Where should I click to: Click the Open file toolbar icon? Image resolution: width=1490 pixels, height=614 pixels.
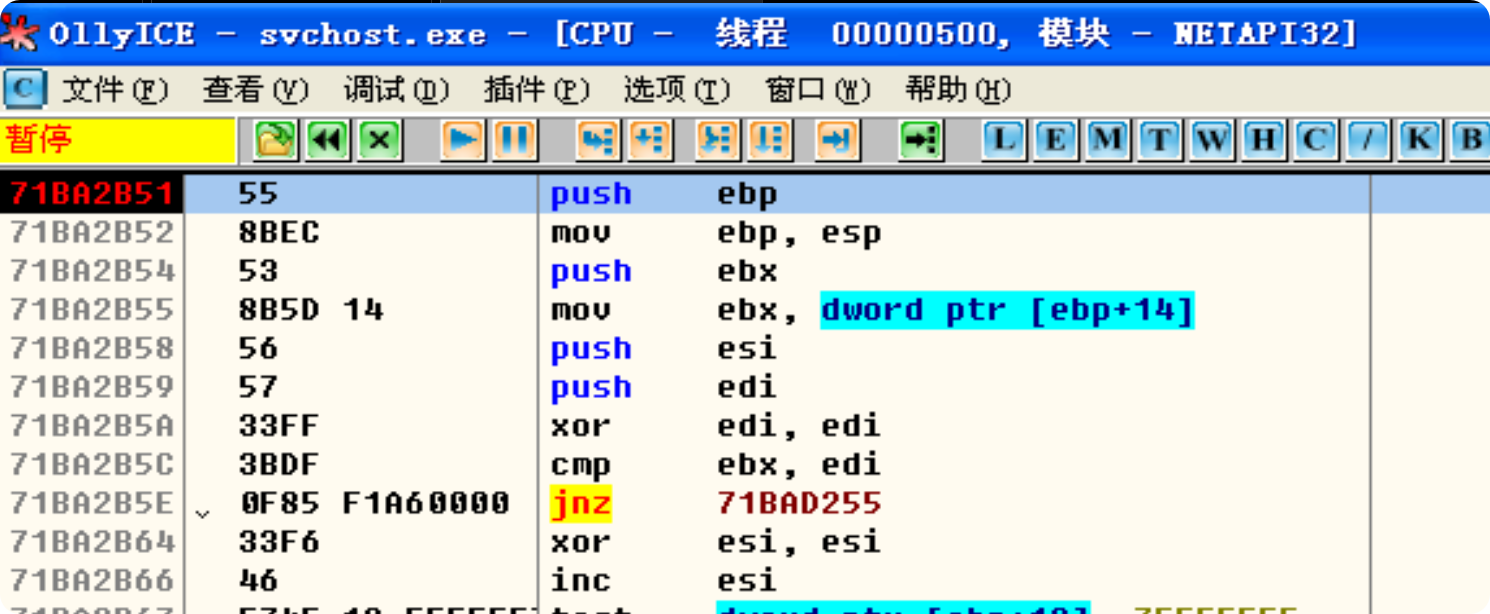pyautogui.click(x=275, y=140)
